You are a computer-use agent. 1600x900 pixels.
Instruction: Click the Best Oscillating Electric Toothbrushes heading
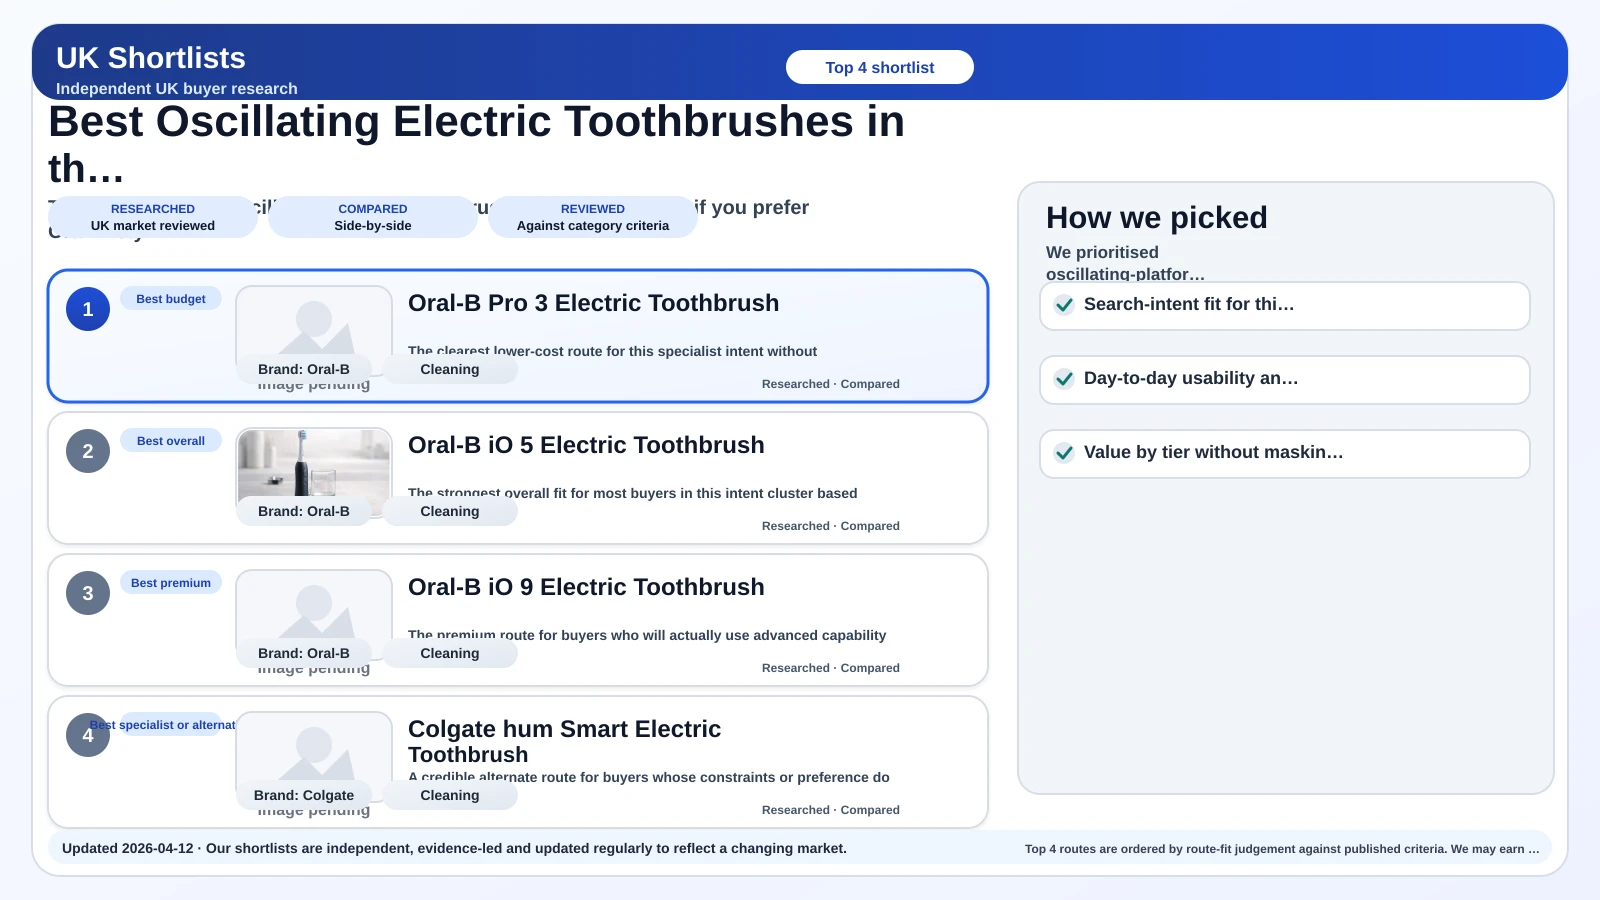tap(477, 144)
